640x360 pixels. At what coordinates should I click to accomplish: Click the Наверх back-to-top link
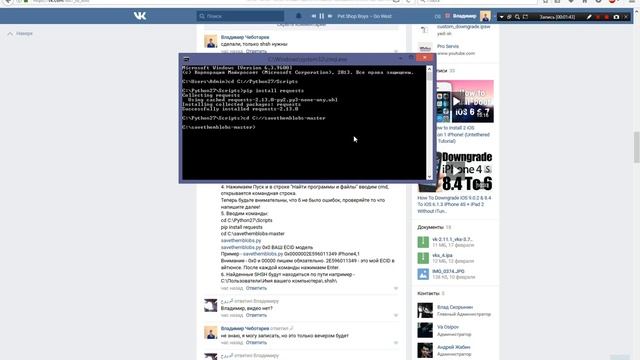(20, 33)
